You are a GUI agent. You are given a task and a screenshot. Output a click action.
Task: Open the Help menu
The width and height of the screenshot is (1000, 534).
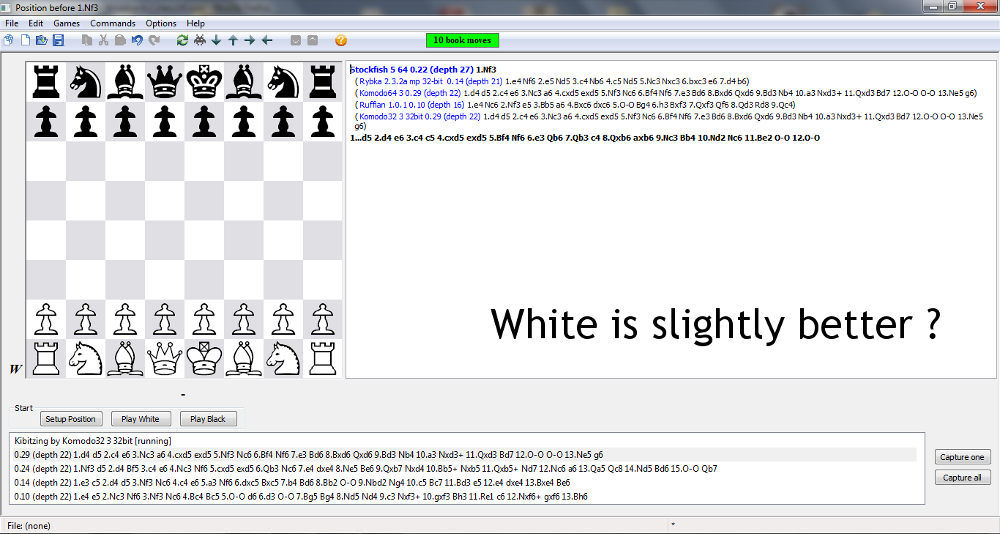point(196,23)
